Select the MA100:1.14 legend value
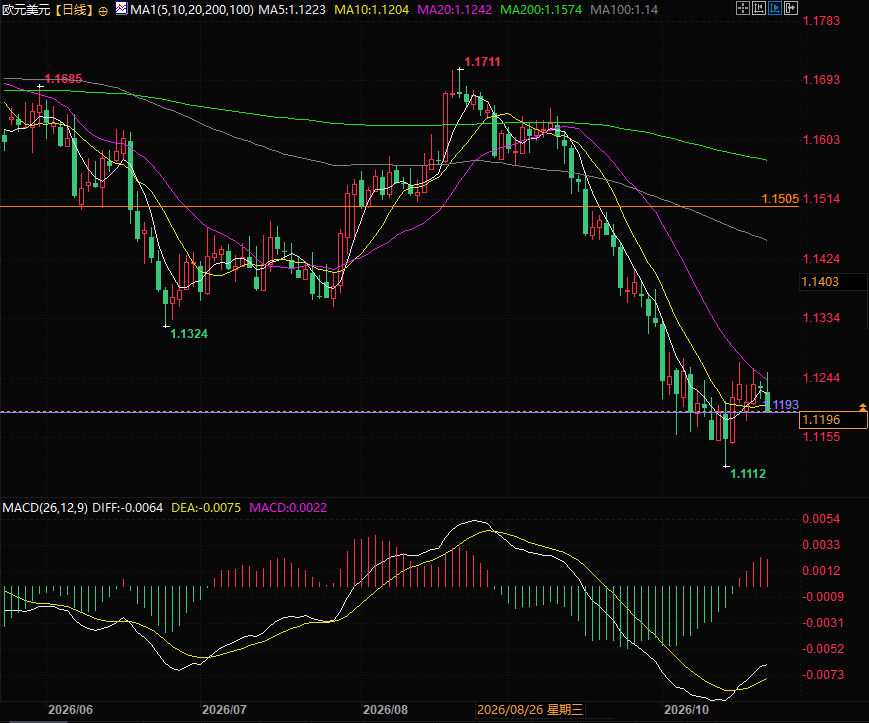869x723 pixels. 624,9
